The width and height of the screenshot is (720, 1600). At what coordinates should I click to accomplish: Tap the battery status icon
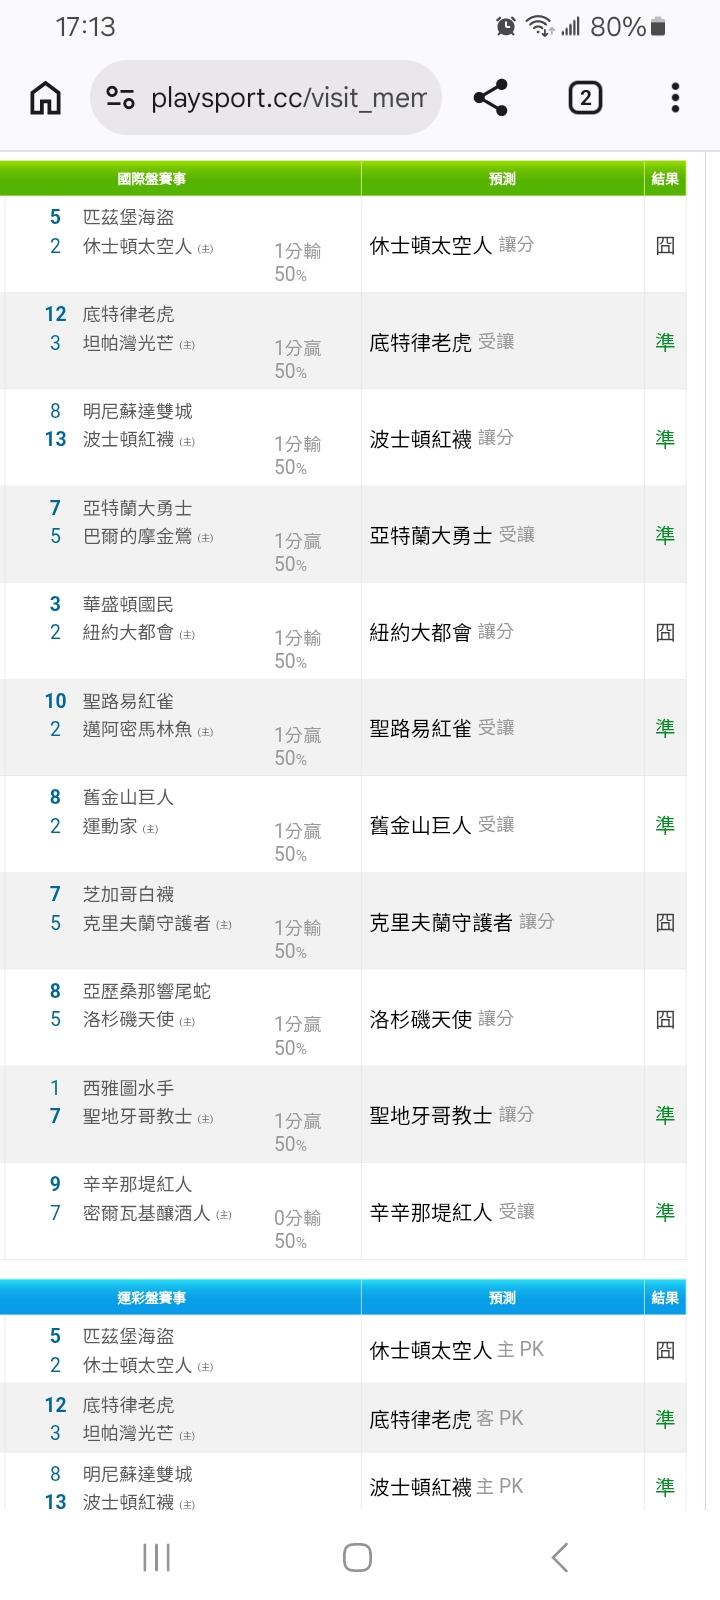click(x=658, y=27)
